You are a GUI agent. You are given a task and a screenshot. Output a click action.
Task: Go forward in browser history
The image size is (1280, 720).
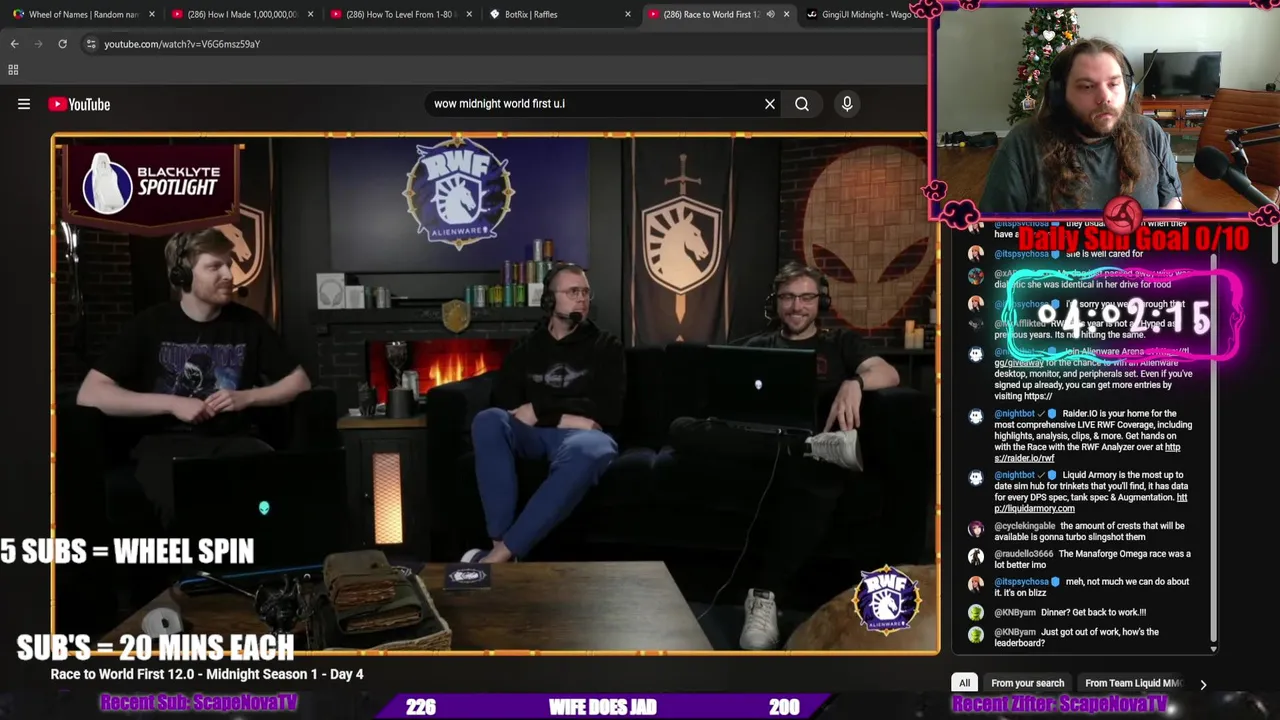38,44
